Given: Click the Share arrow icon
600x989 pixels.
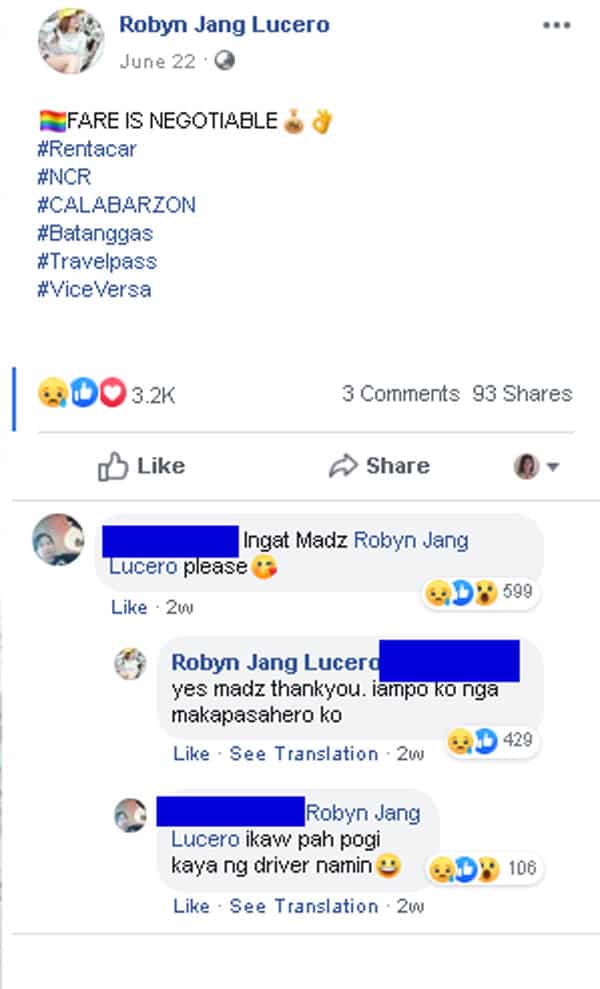Looking at the screenshot, I should 343,466.
